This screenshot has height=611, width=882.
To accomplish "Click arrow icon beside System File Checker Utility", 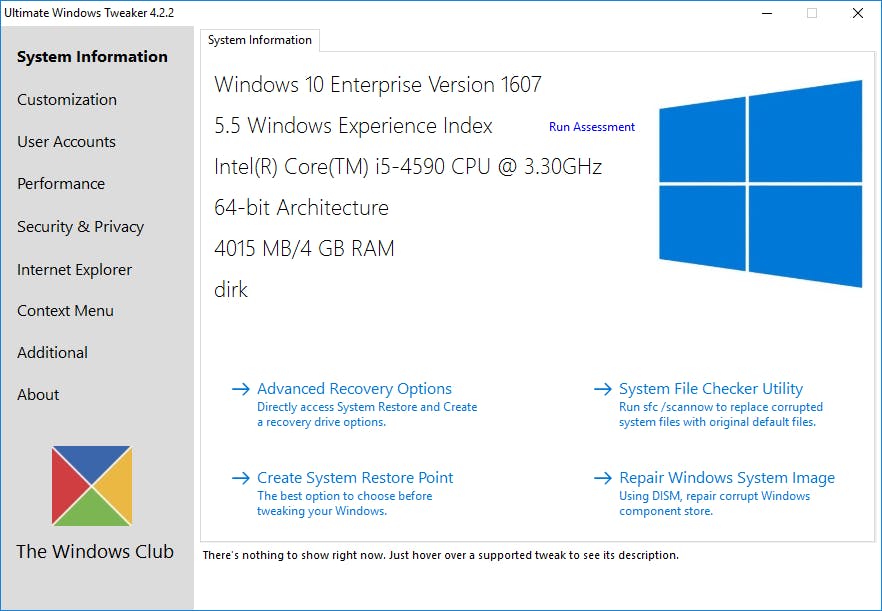I will point(602,390).
